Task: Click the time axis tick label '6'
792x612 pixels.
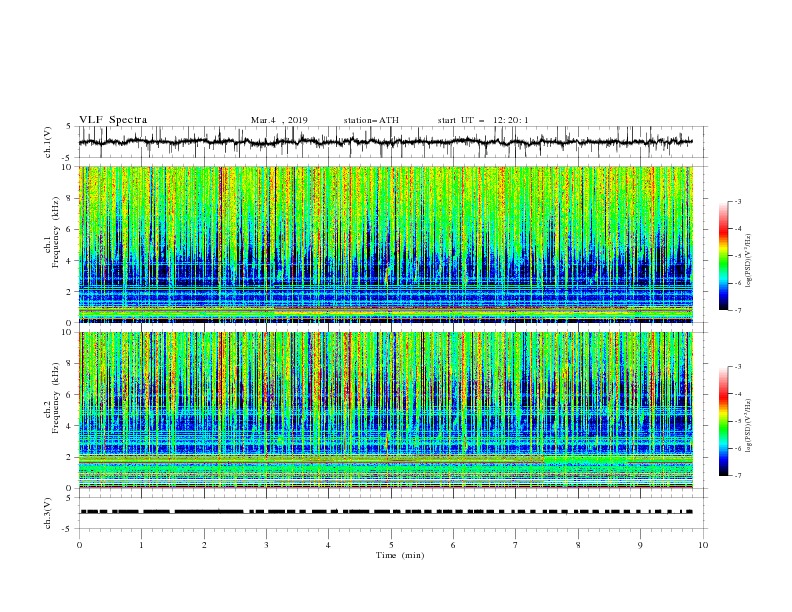Action: (453, 545)
